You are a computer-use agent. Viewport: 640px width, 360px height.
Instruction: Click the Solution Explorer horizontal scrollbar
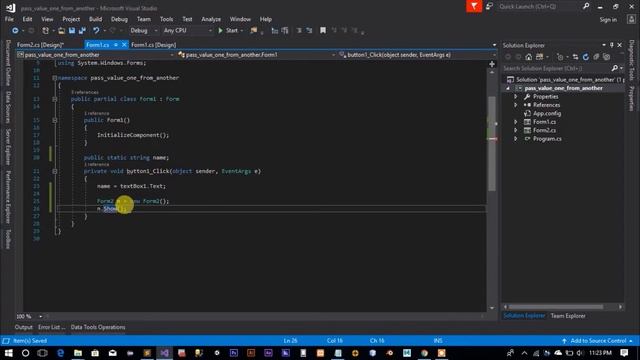click(556, 307)
